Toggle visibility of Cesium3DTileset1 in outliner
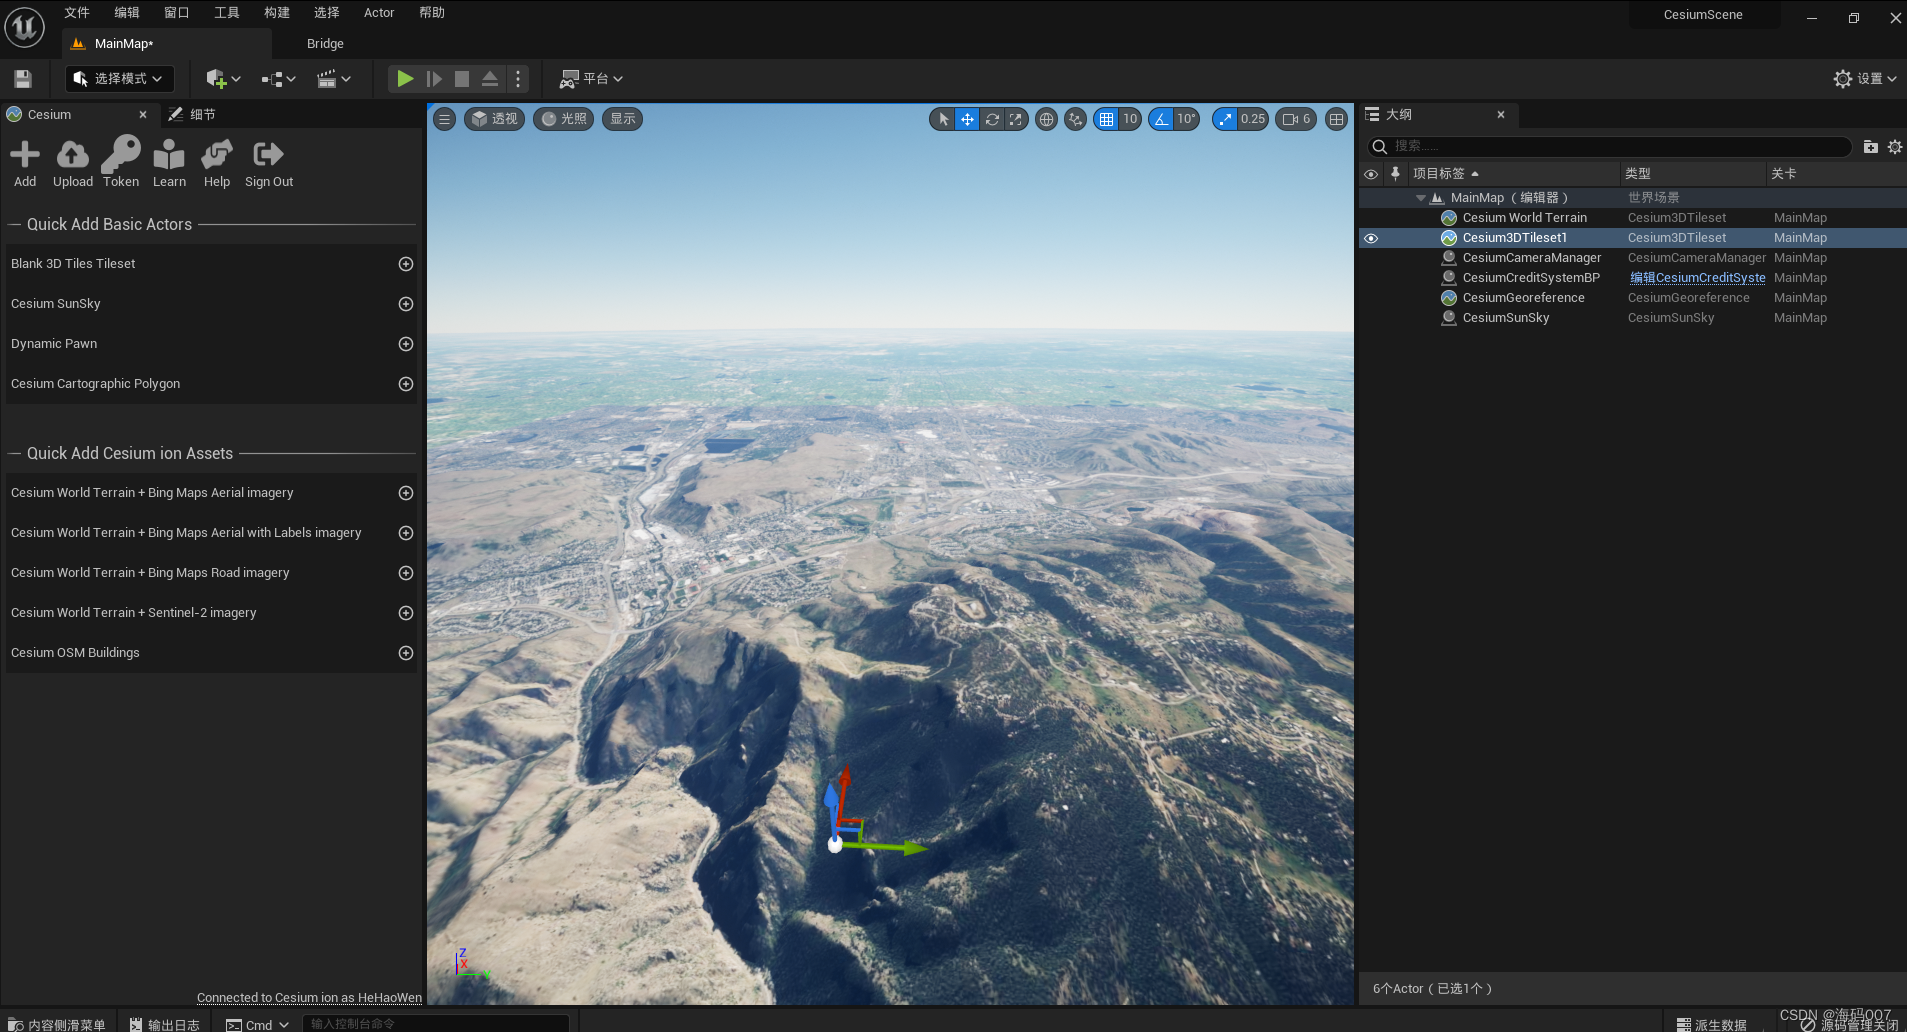This screenshot has width=1907, height=1032. point(1371,237)
